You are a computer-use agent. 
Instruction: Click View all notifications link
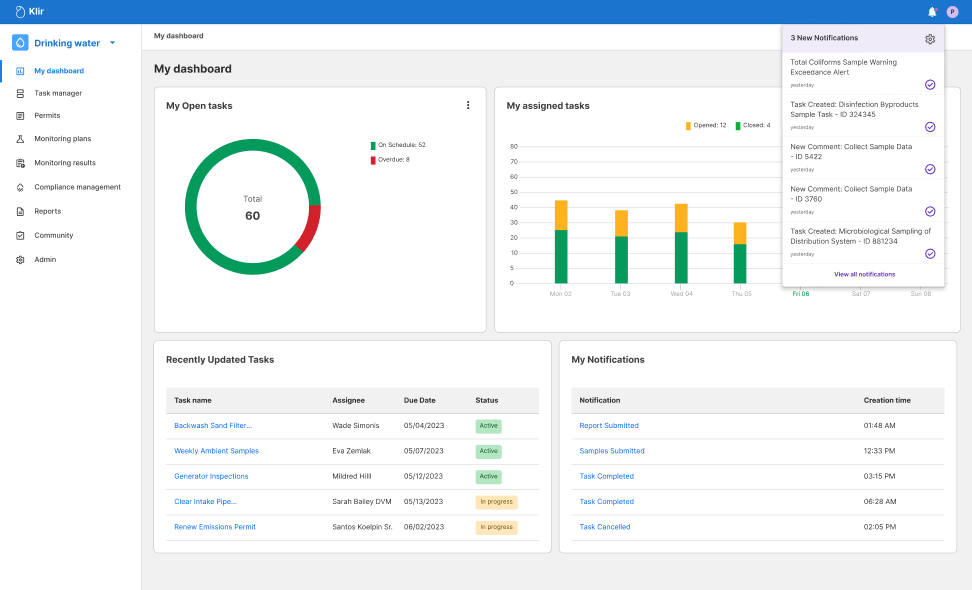coord(864,274)
